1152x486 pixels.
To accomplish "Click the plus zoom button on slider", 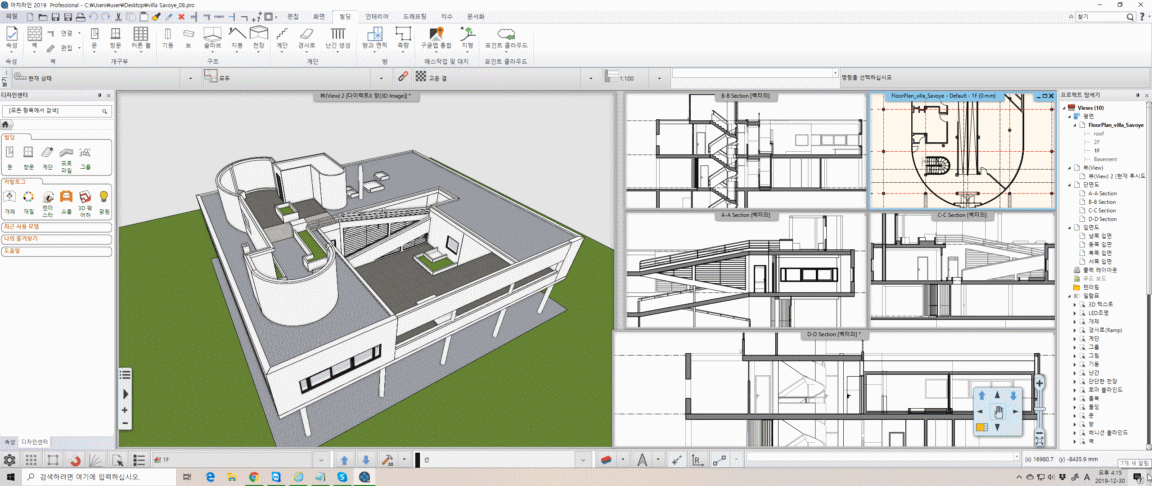I will (1040, 382).
